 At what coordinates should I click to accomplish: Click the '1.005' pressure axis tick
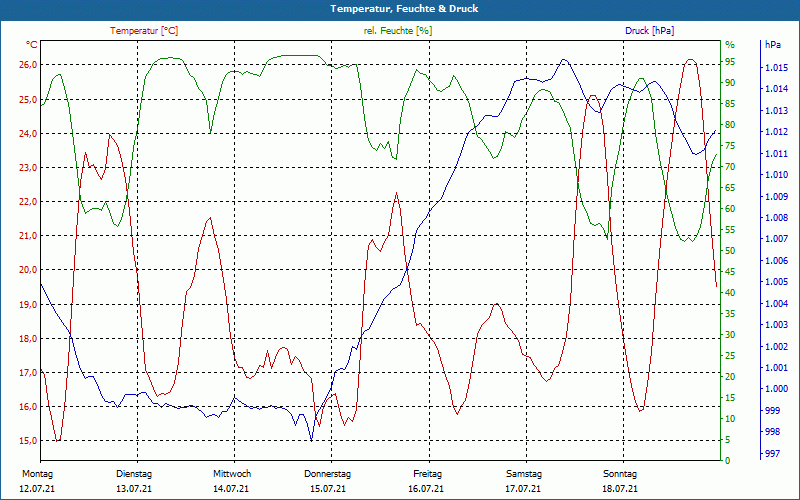(x=776, y=282)
